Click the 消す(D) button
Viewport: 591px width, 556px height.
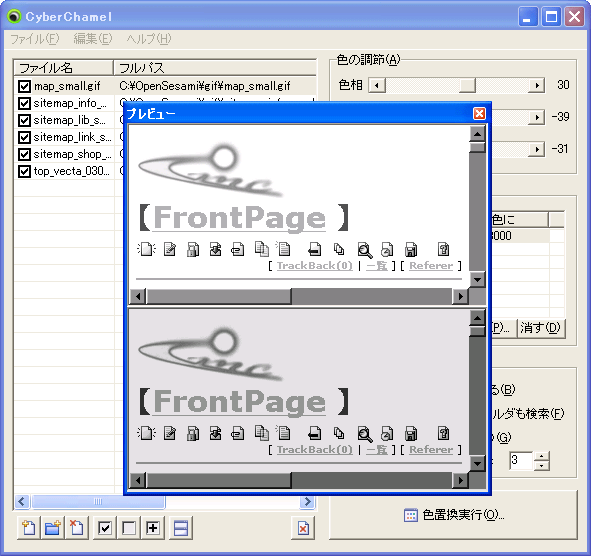tap(541, 328)
